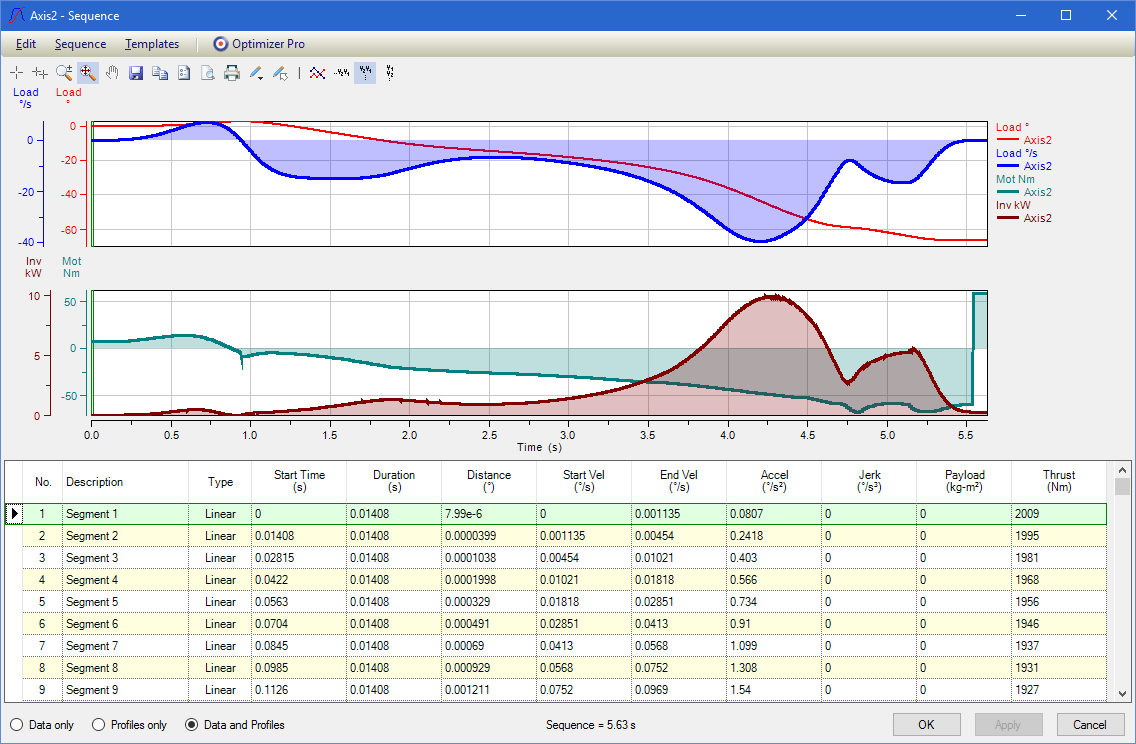Open the Sequence menu
Image resolution: width=1136 pixels, height=744 pixels.
pos(80,44)
